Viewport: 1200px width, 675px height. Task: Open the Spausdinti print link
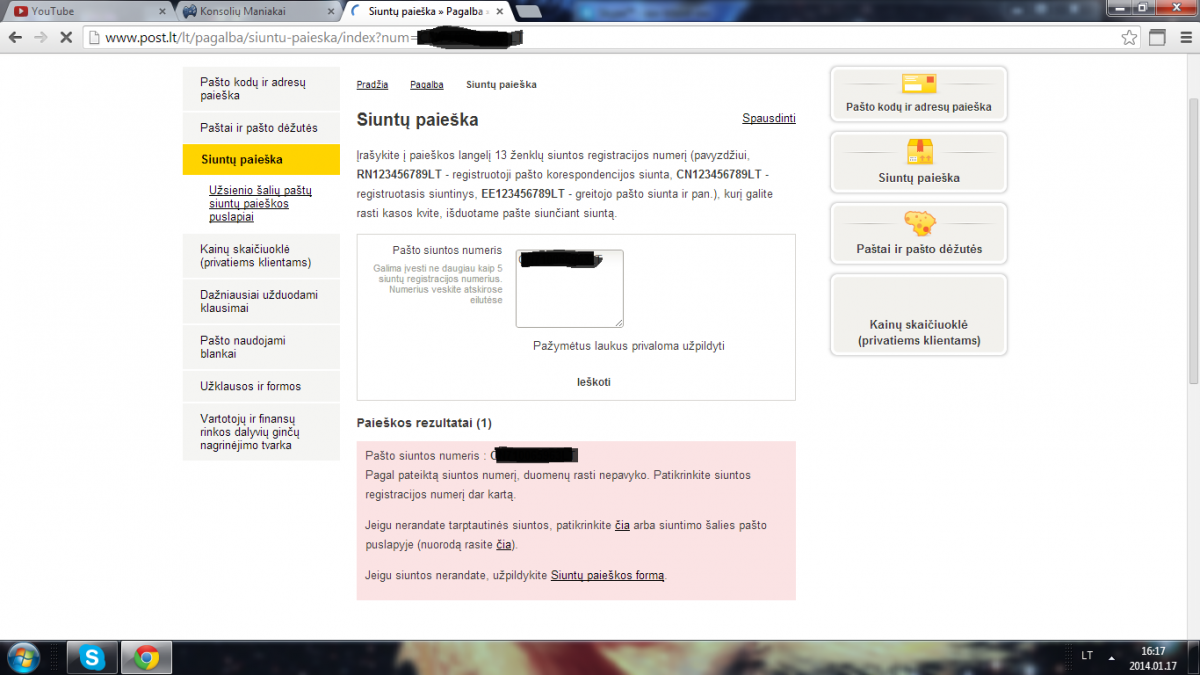click(769, 118)
